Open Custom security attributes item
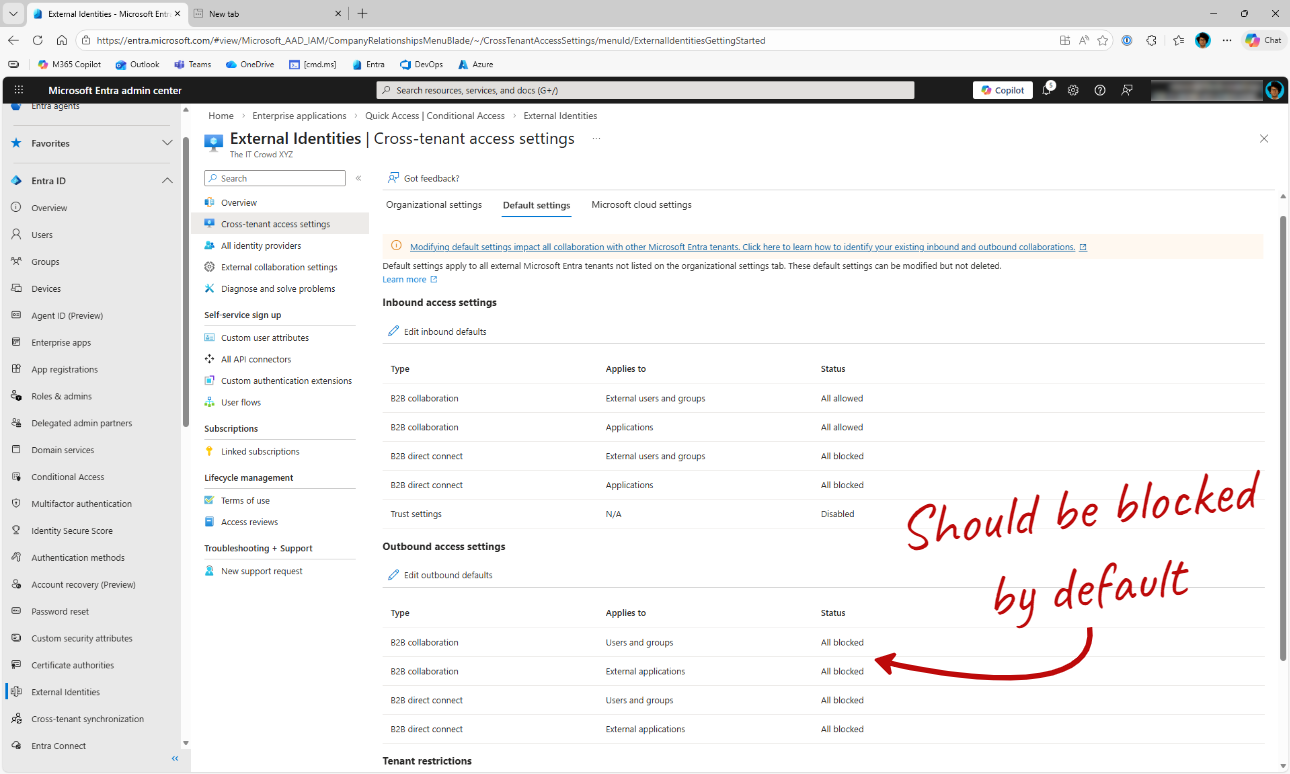This screenshot has height=774, width=1290. click(81, 639)
